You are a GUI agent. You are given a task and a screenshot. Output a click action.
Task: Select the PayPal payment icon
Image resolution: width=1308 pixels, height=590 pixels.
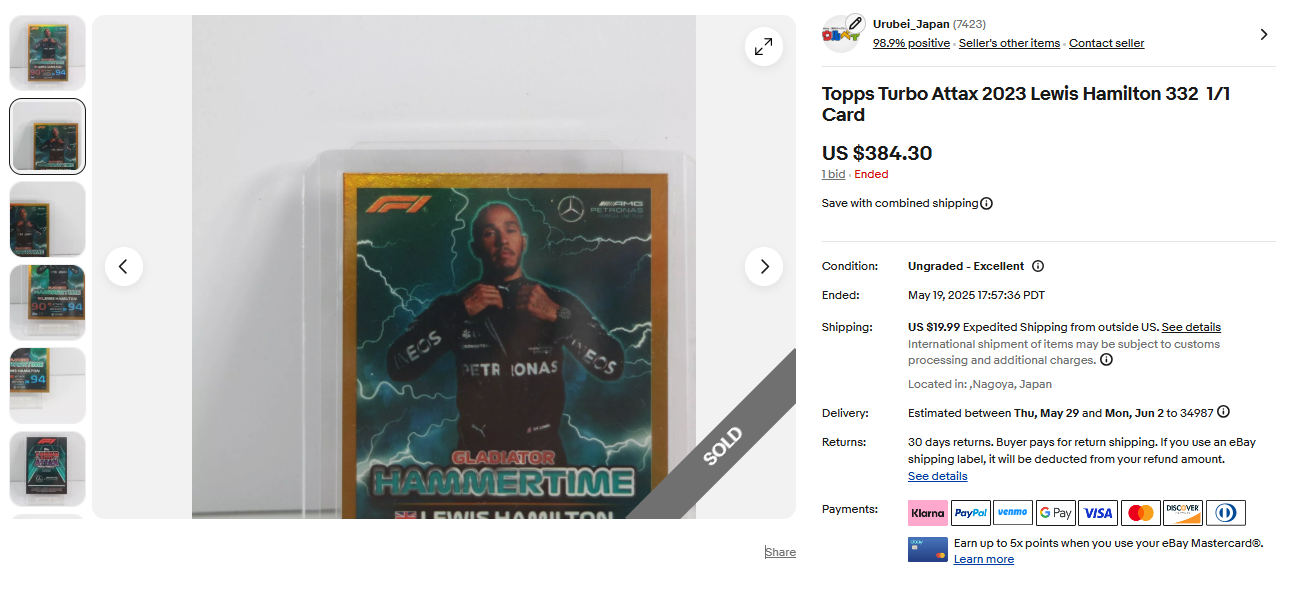pos(971,513)
